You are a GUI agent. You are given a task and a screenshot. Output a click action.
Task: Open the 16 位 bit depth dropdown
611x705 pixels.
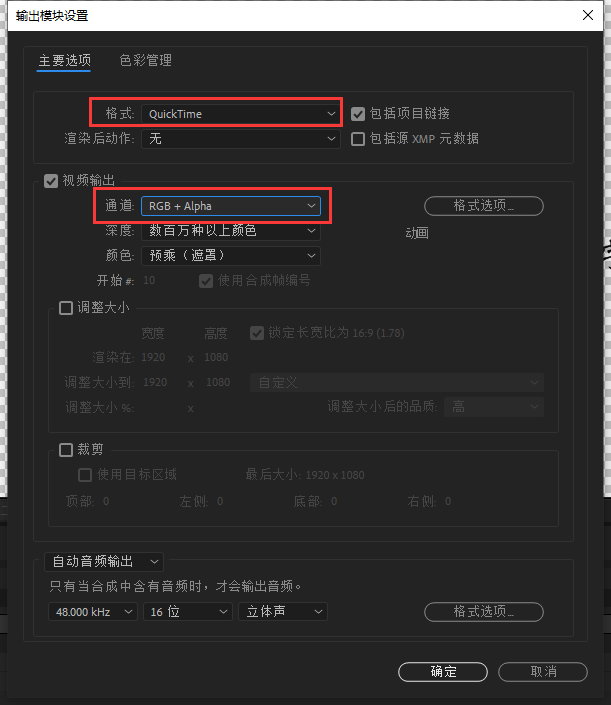tap(187, 611)
